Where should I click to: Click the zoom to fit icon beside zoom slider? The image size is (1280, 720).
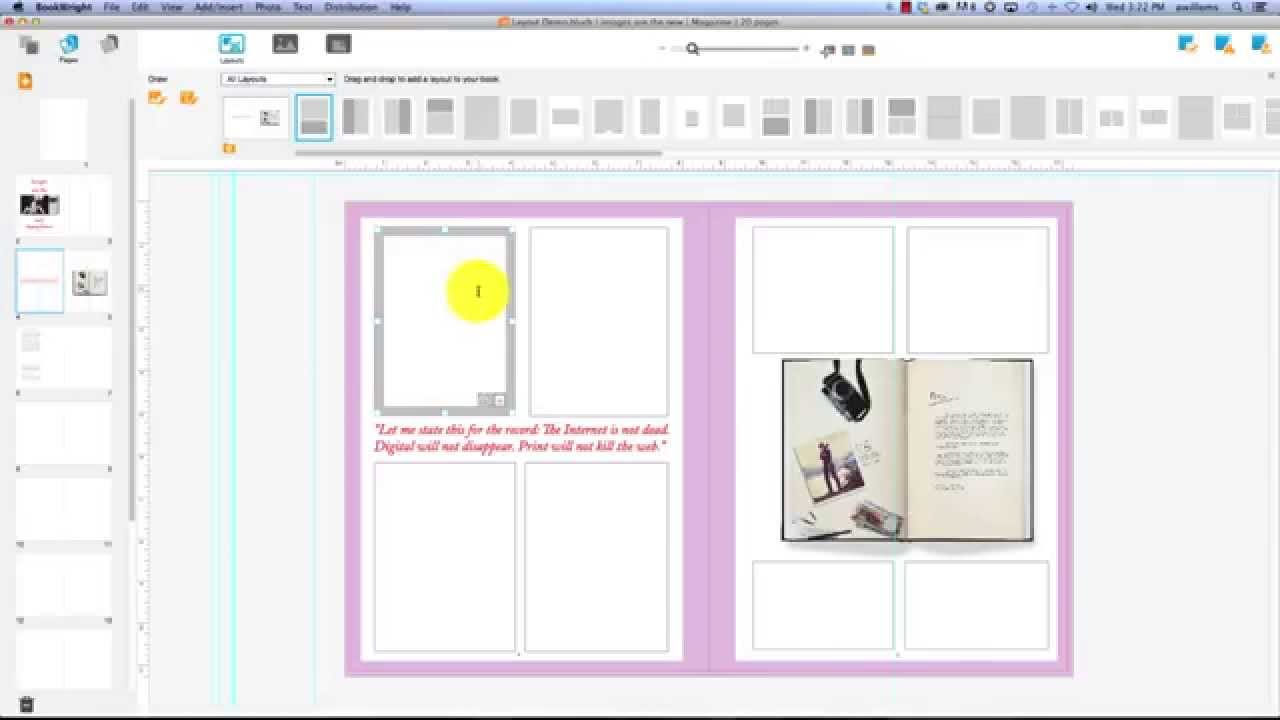coord(828,50)
